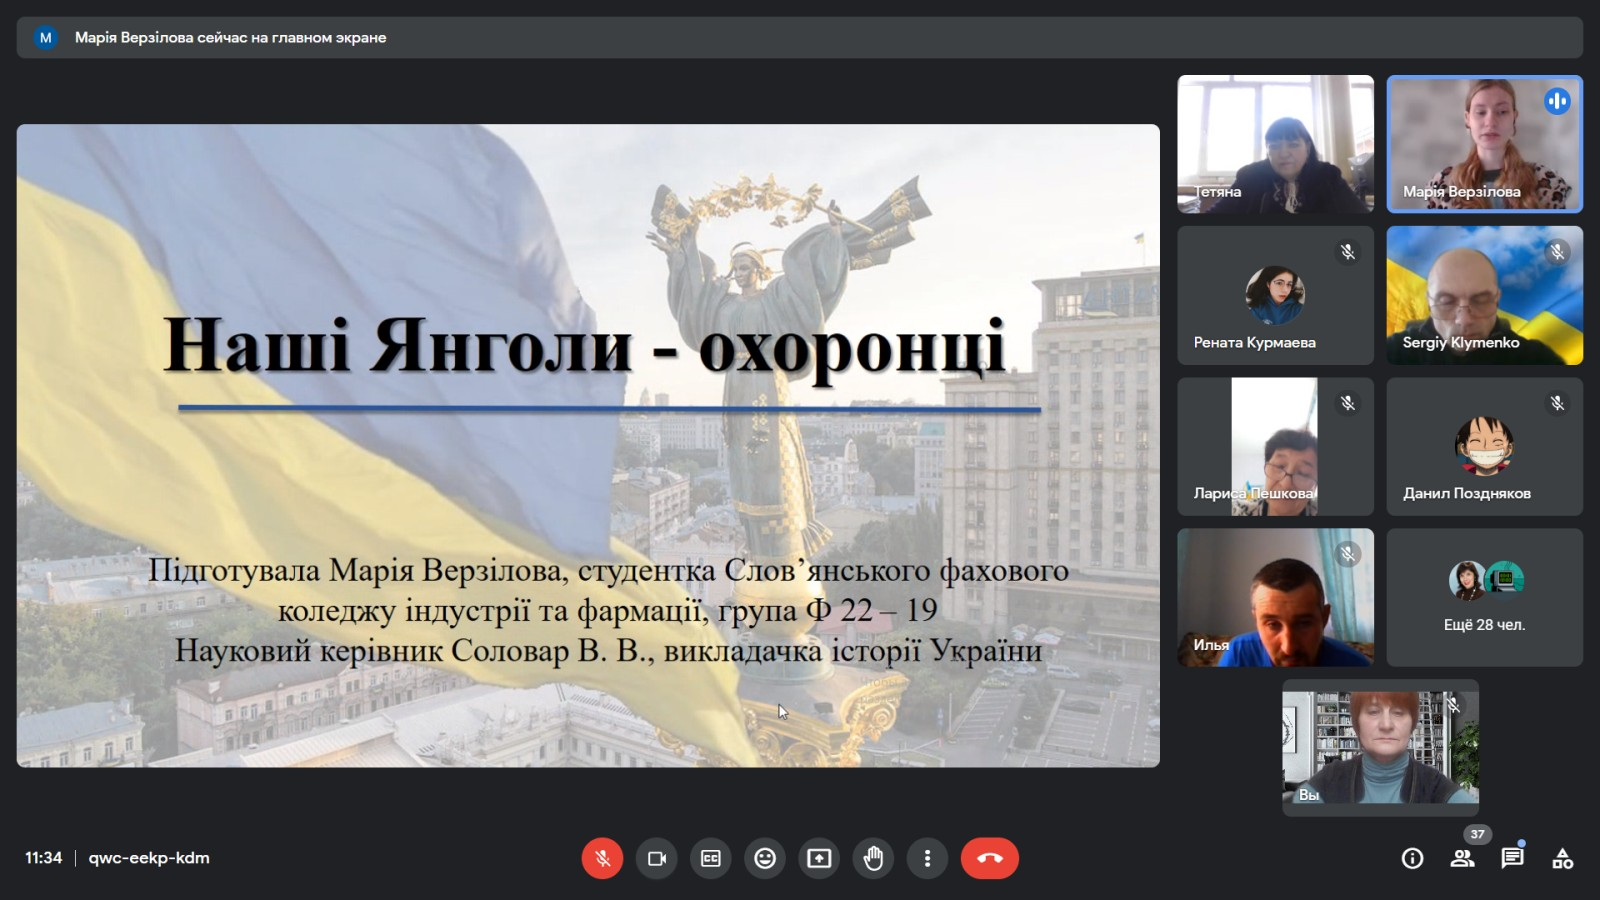The width and height of the screenshot is (1600, 900).
Task: Click the 'Марія Верзілова сейчас на главном экране' notice
Action: pos(230,38)
